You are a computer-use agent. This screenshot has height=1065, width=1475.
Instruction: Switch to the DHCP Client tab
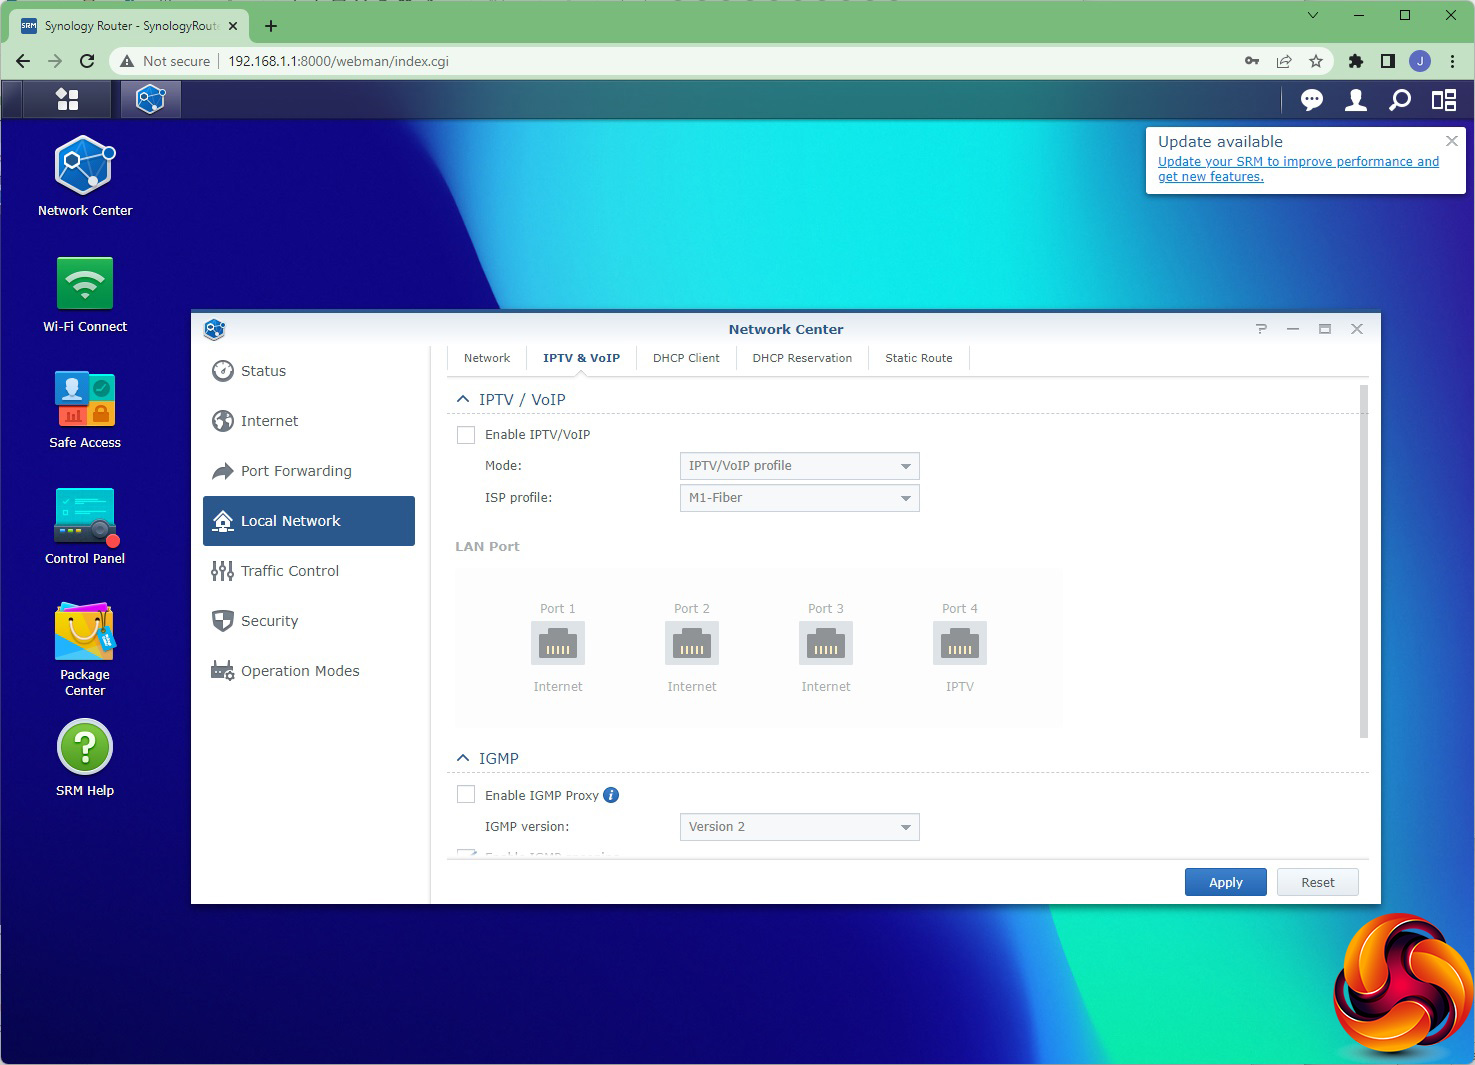(x=686, y=358)
